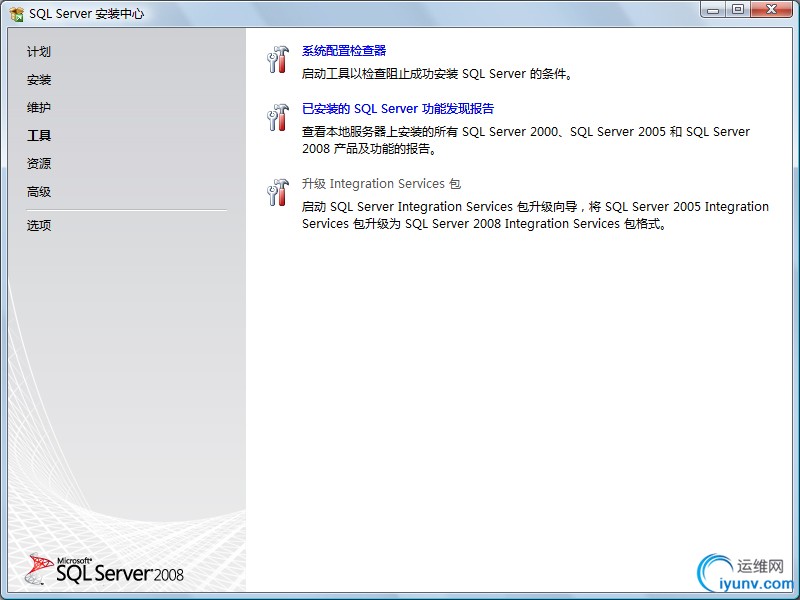Click the 升级 Integration Services 包 link

(382, 184)
